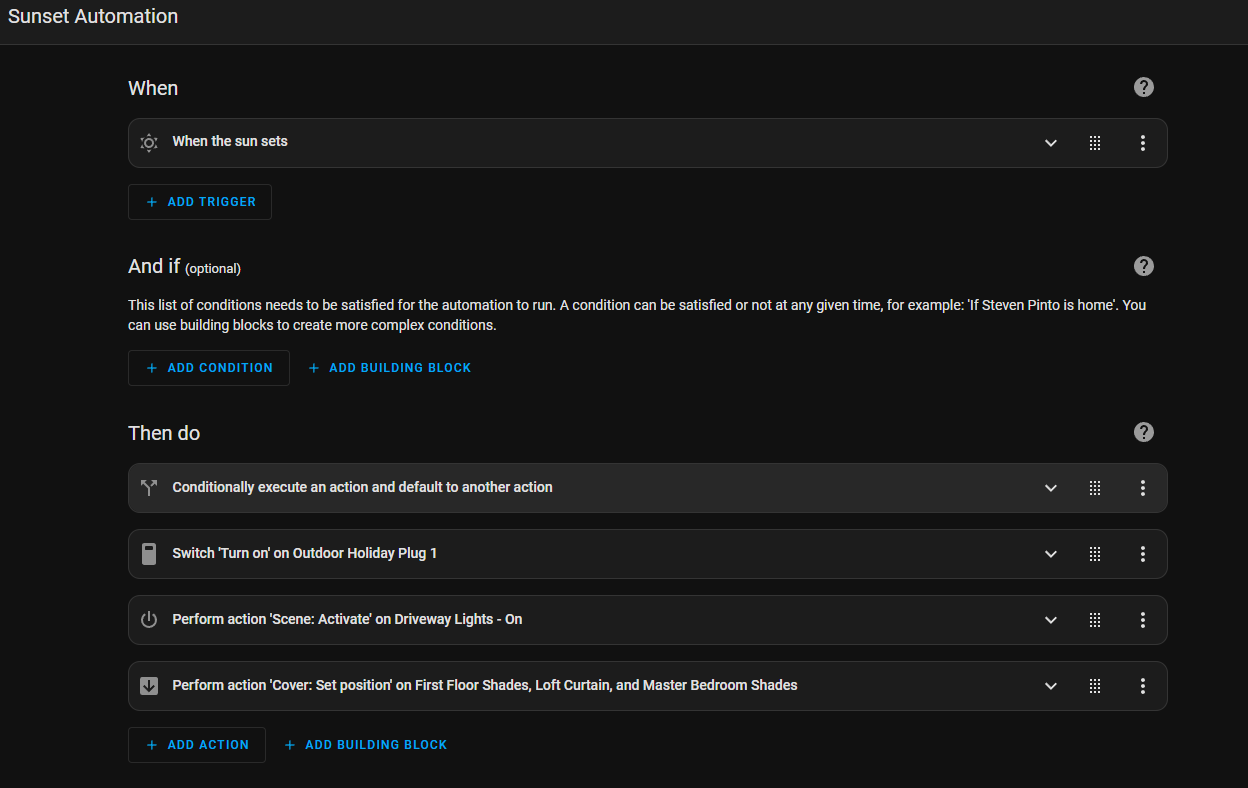Open help for the And if section
This screenshot has width=1248, height=788.
(1144, 266)
